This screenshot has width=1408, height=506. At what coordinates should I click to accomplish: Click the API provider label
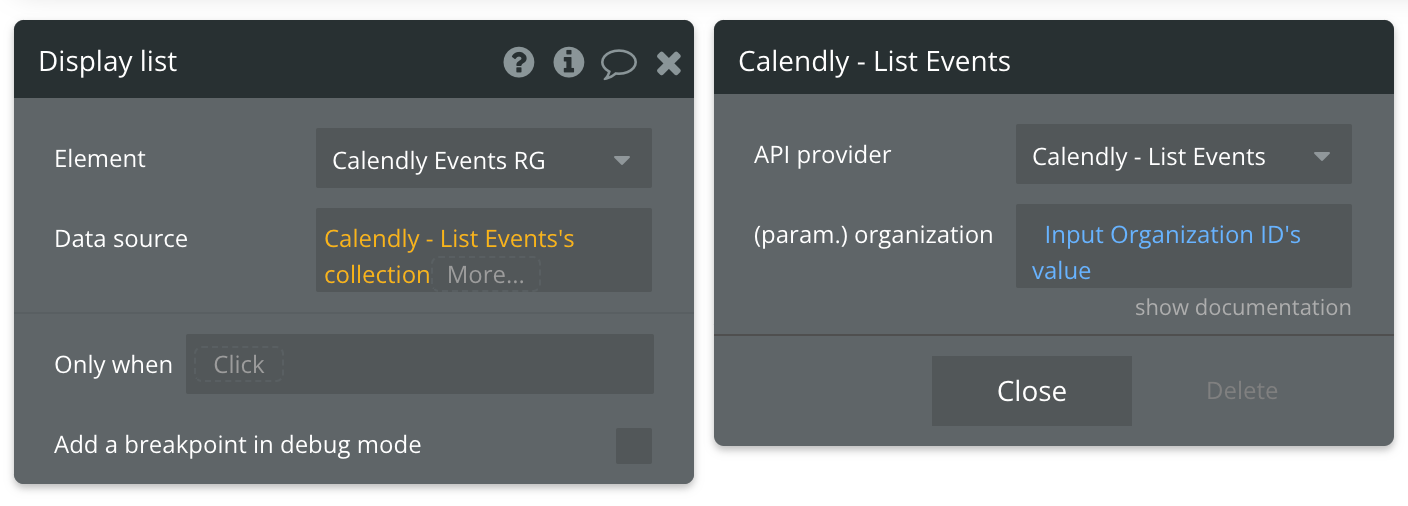(x=823, y=155)
